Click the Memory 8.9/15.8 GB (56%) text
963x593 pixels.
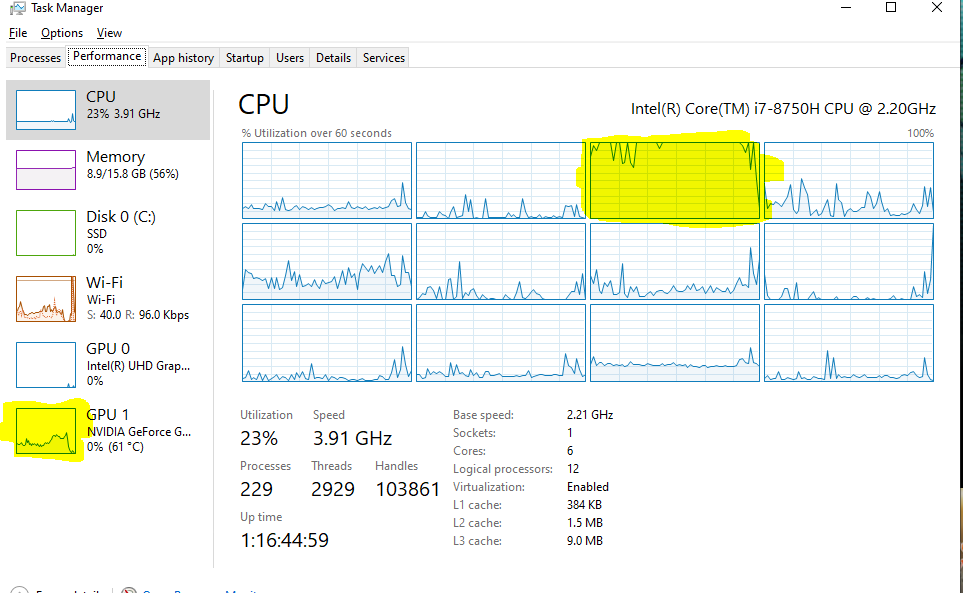coord(133,174)
